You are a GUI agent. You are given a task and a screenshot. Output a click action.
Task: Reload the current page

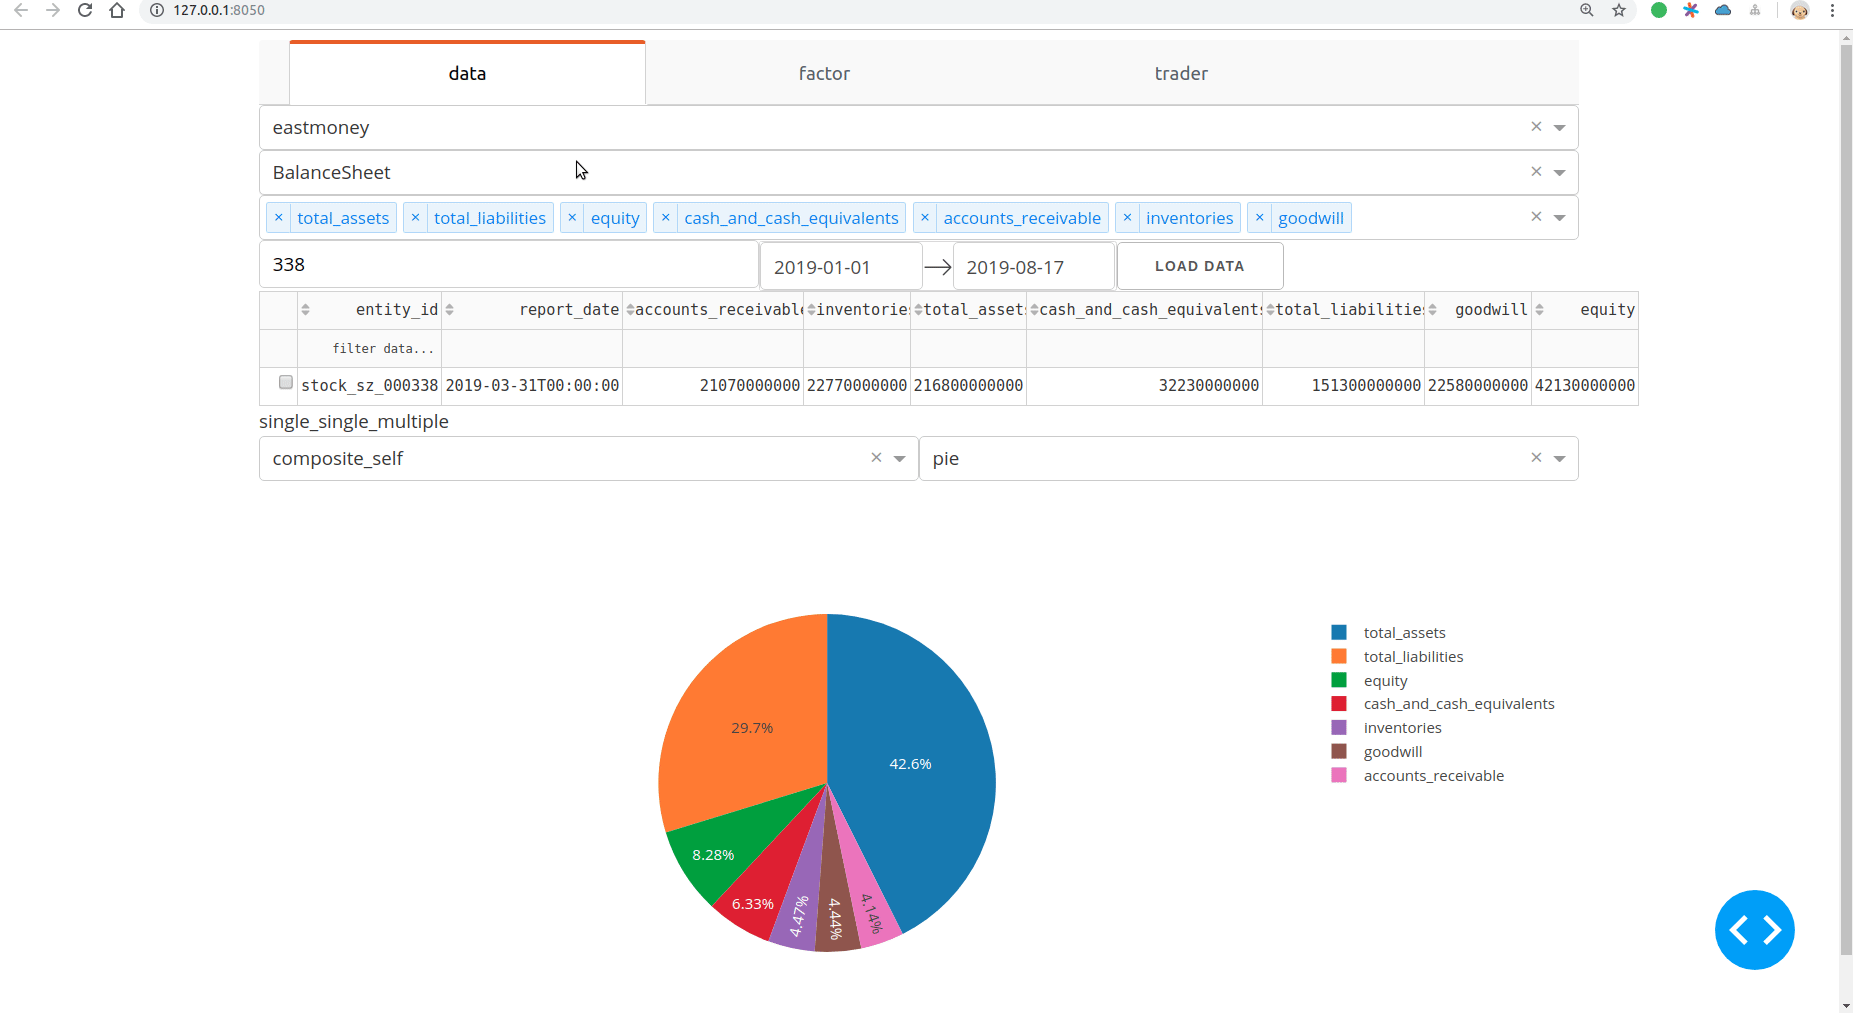click(85, 10)
